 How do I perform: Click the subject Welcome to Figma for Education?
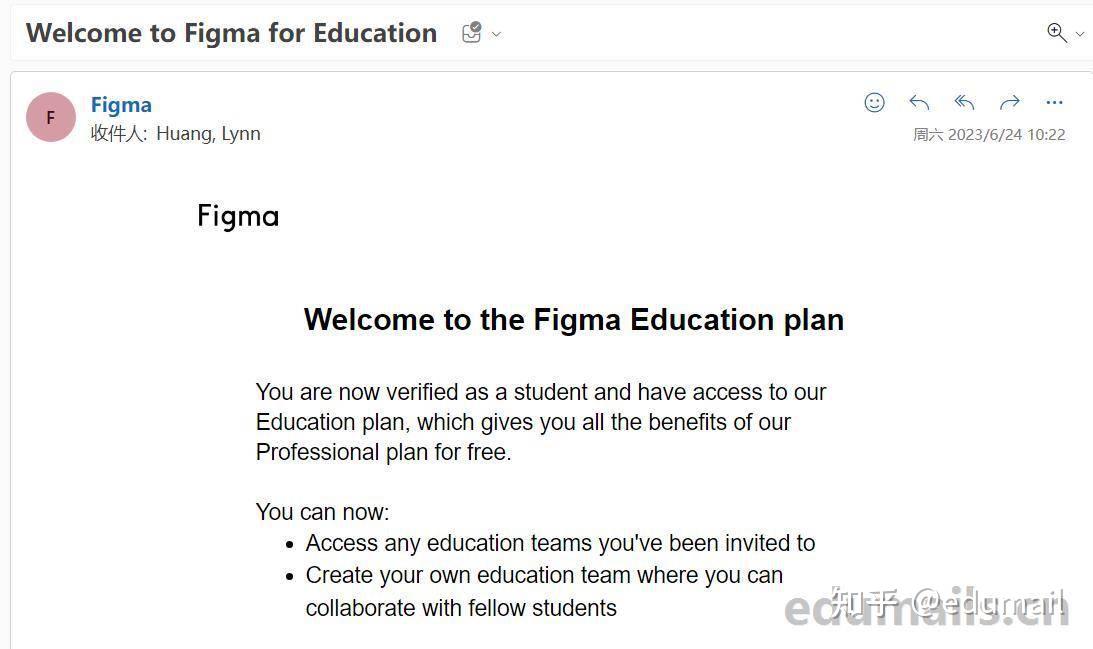click(x=231, y=32)
